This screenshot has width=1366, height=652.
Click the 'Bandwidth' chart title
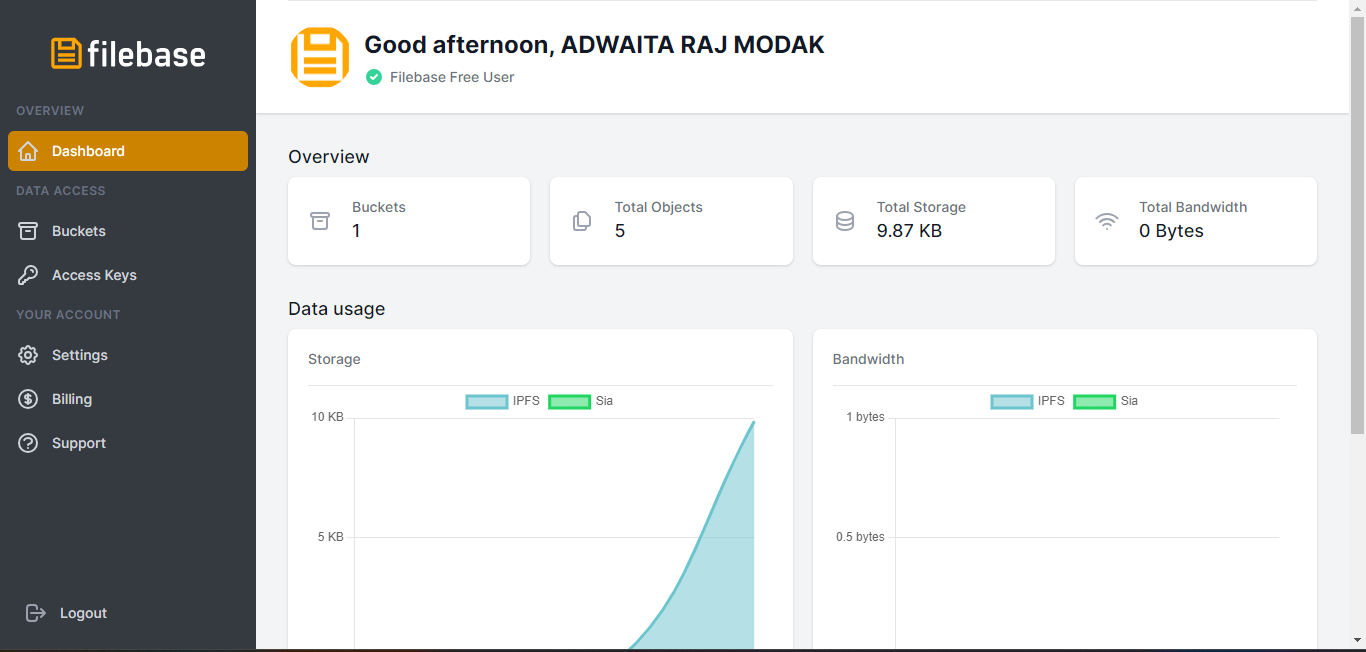pyautogui.click(x=868, y=359)
